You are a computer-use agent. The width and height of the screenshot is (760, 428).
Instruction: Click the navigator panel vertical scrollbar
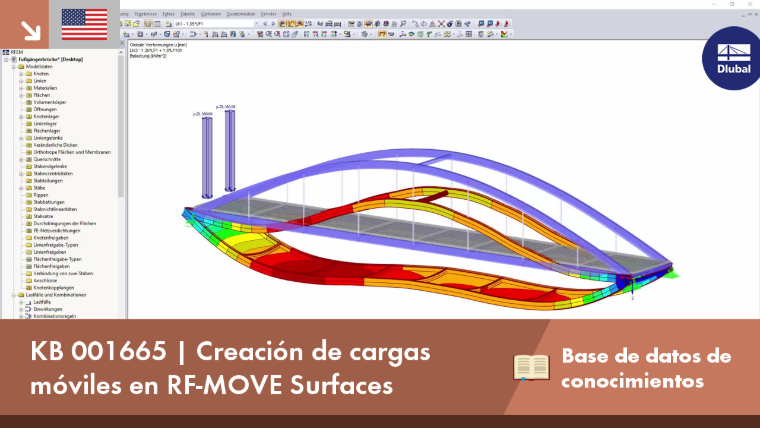(121, 126)
